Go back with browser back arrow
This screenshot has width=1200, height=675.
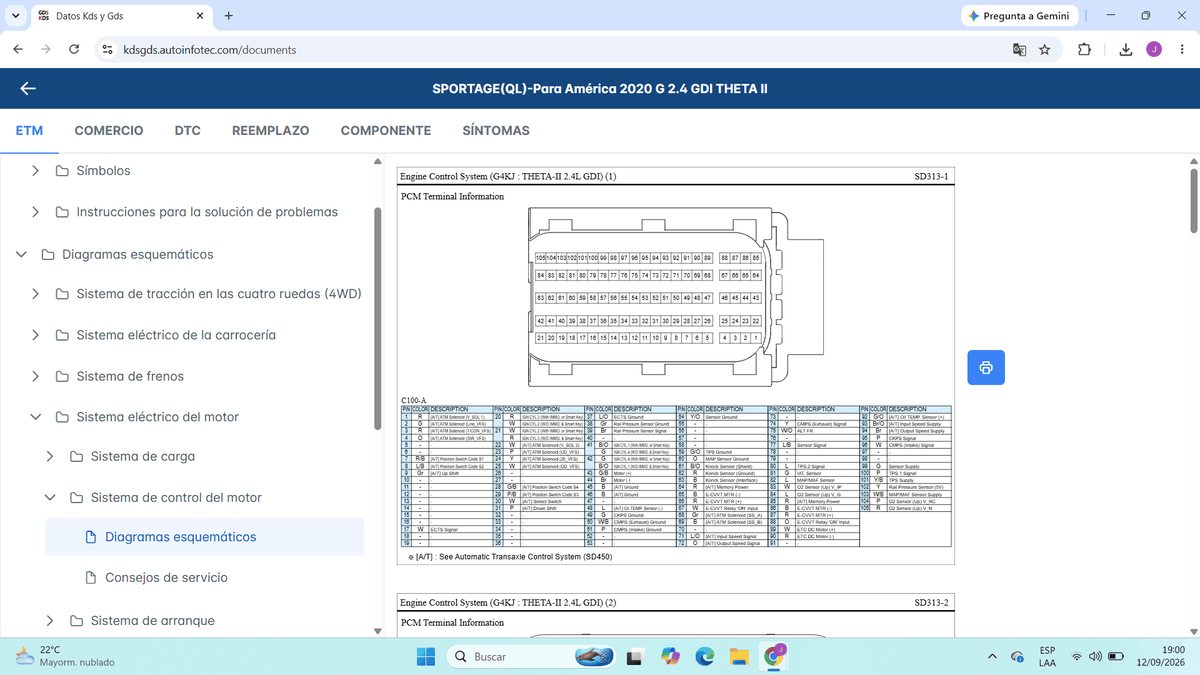[x=19, y=50]
